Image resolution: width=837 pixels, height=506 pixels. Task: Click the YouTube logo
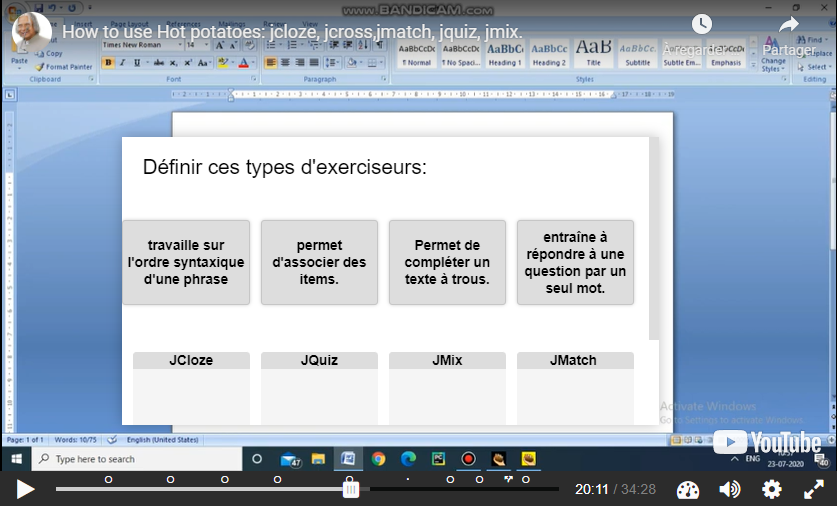(x=767, y=442)
